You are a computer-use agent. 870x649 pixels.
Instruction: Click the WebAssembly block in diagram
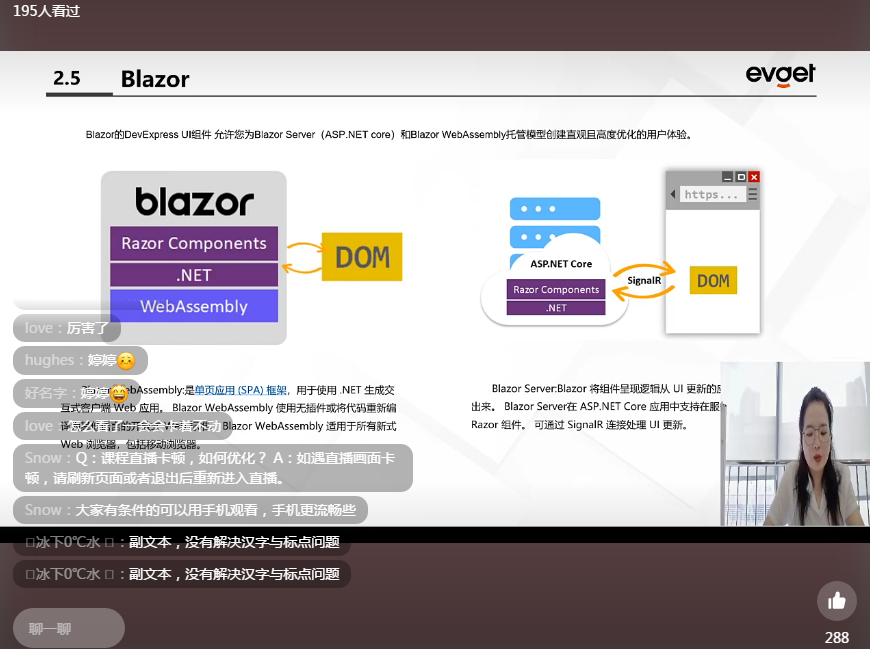[194, 306]
